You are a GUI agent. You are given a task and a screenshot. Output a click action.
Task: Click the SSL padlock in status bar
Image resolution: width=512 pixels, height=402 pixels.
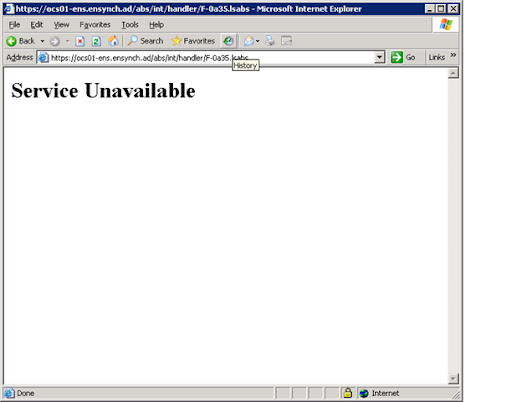[348, 393]
